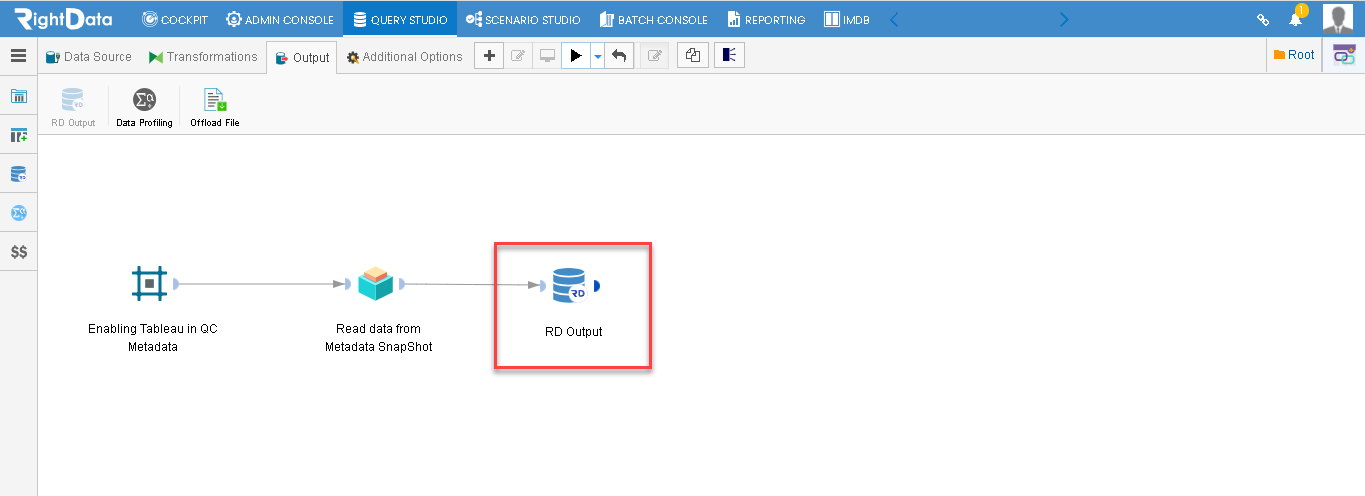Open the Additional Options tab
Image resolution: width=1365 pixels, height=496 pixels.
click(405, 57)
